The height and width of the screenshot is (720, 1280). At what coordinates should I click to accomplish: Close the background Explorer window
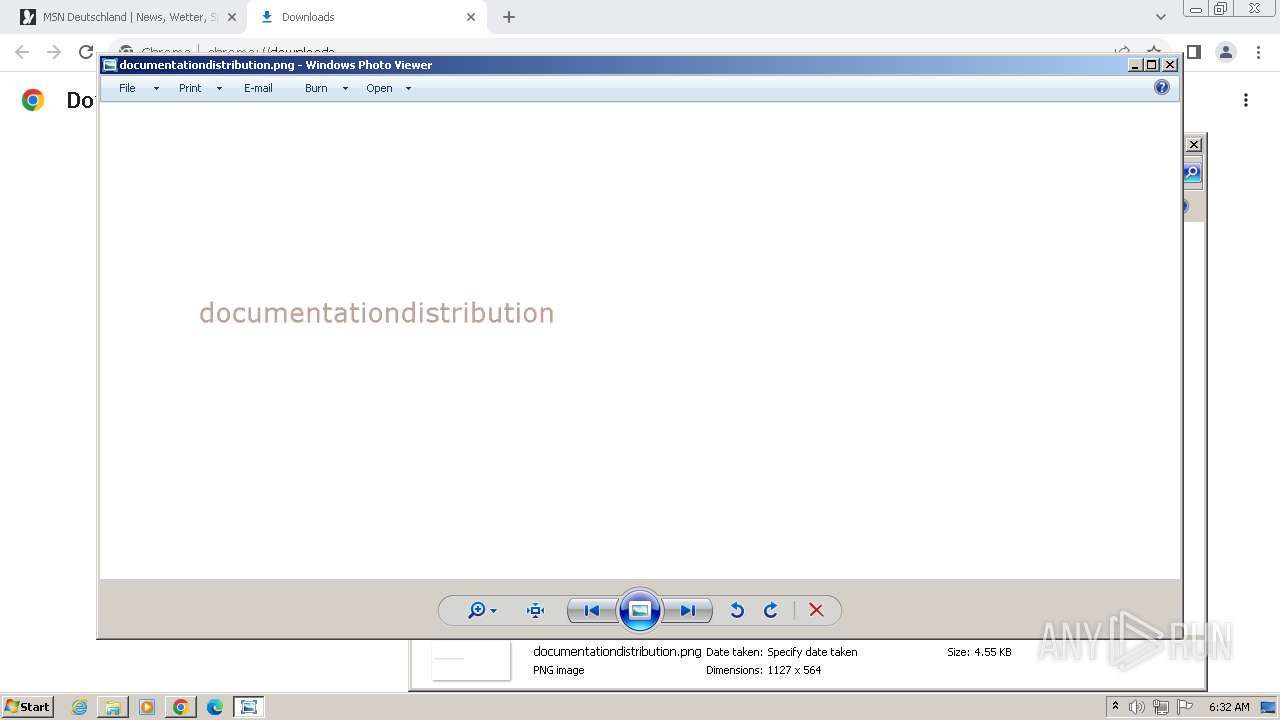pyautogui.click(x=1194, y=145)
